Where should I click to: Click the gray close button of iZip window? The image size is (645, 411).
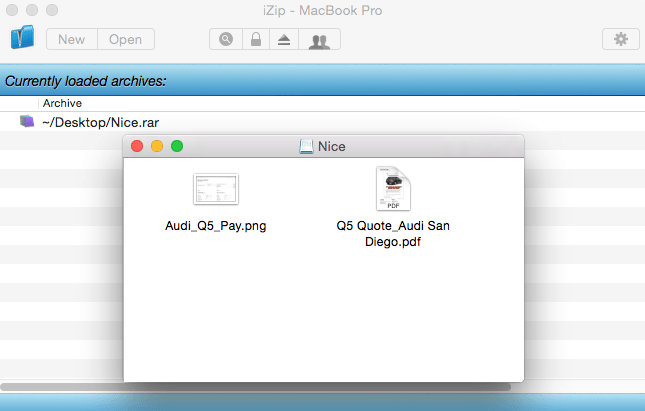(12, 10)
